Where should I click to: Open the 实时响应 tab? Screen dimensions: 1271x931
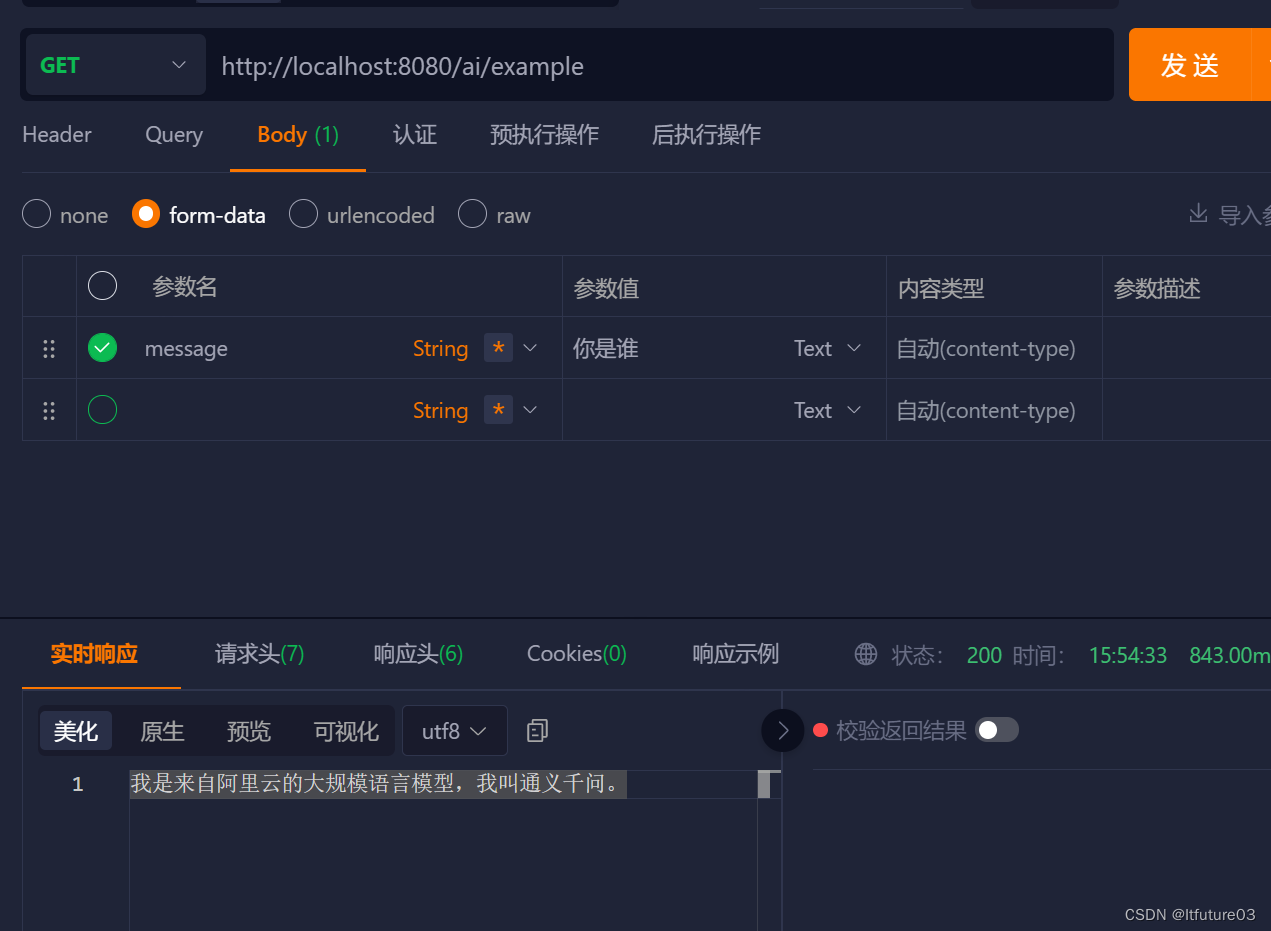[94, 654]
